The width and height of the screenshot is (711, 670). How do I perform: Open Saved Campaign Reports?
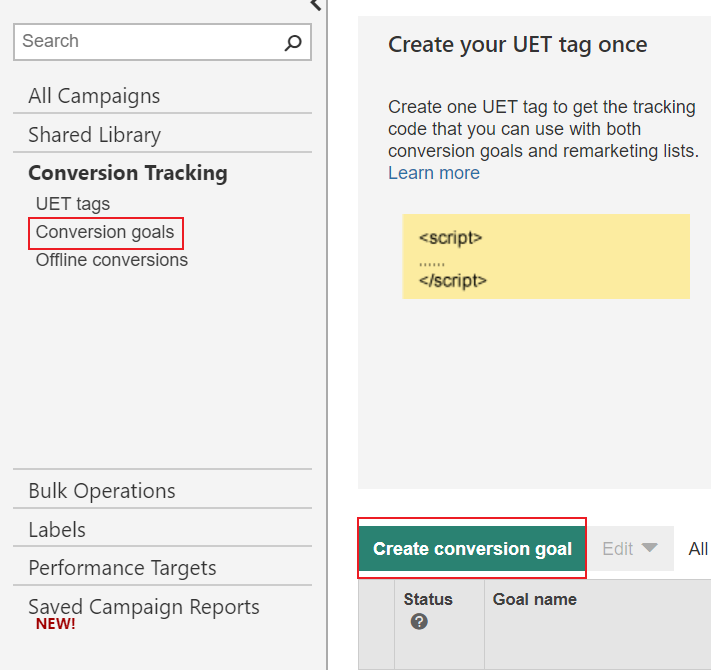[143, 607]
